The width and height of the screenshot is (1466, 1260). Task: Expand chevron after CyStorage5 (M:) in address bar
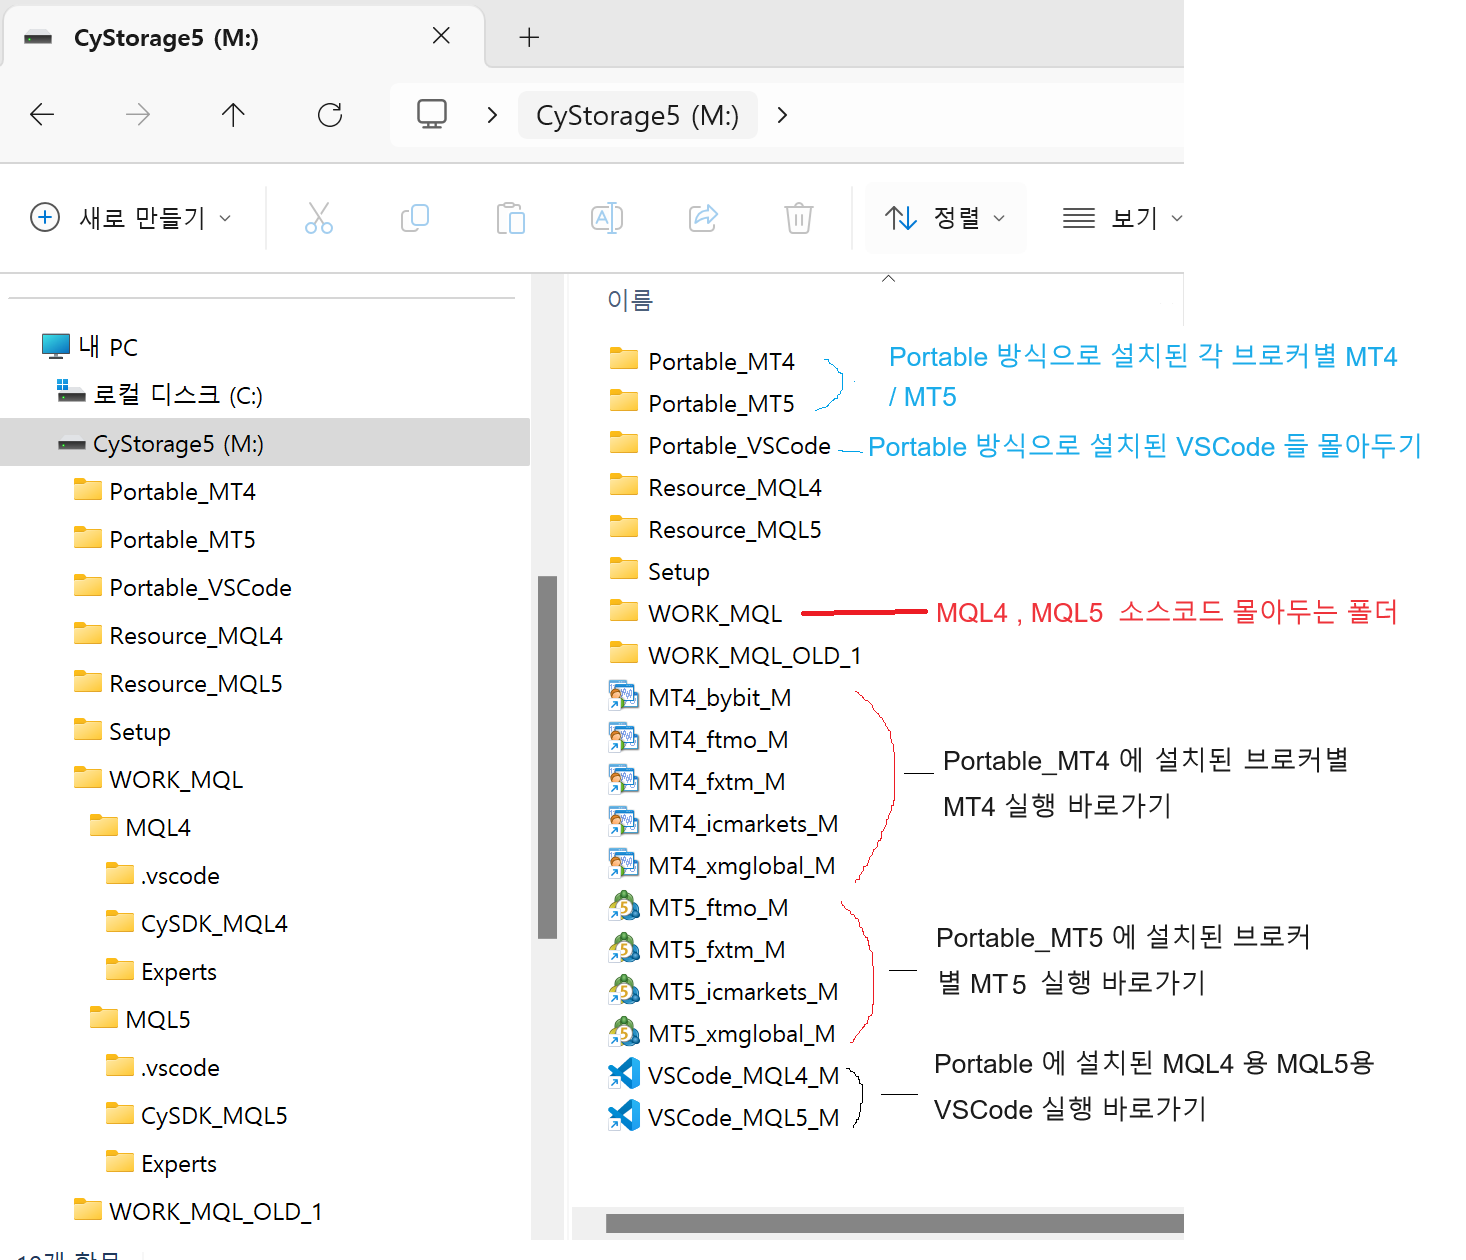[x=782, y=115]
